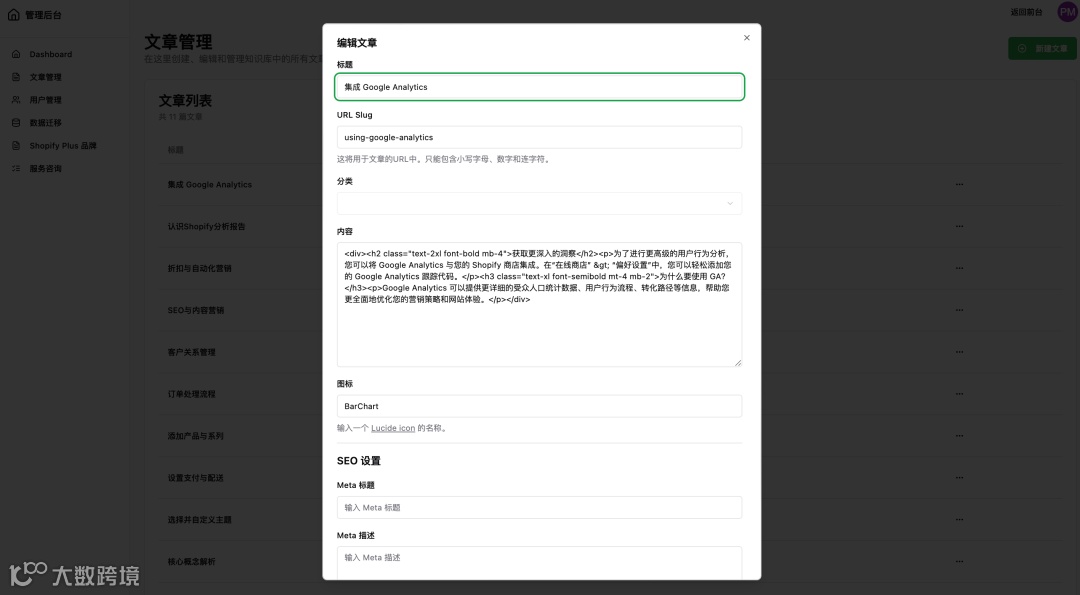Click the 数据迁移 database icon in the sidebar

(x=16, y=123)
